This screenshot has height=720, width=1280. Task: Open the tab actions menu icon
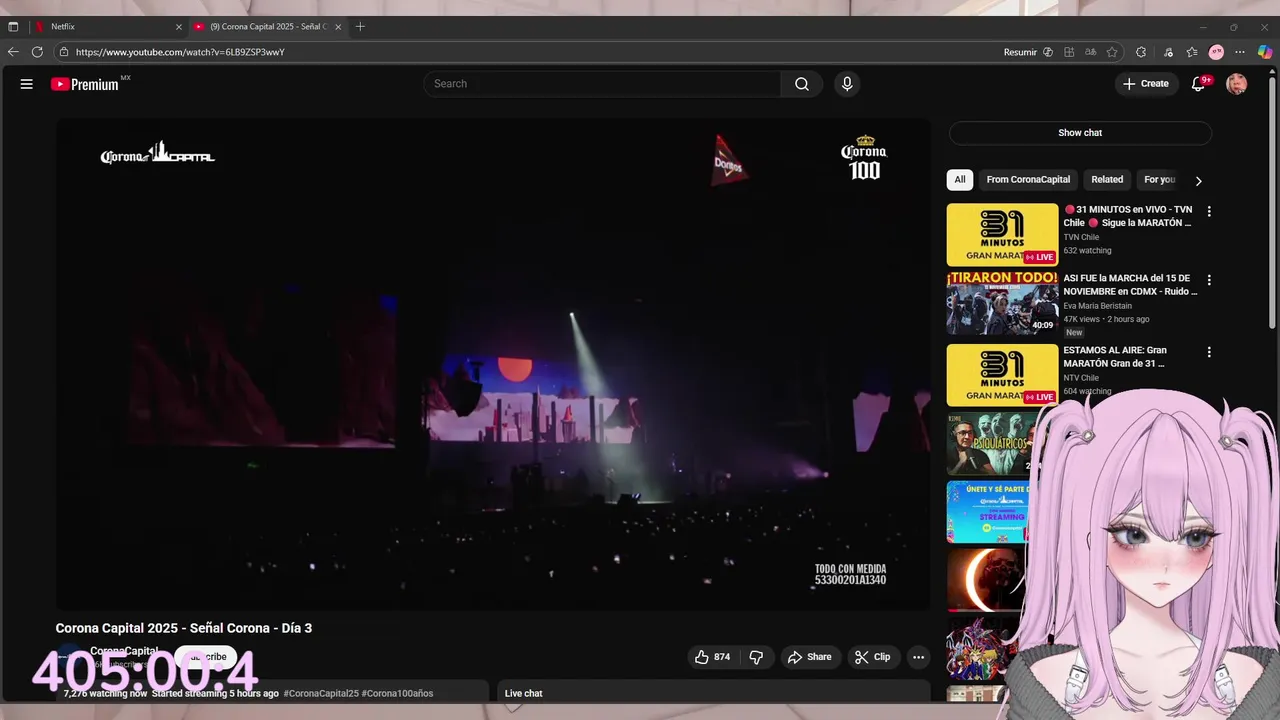pos(13,27)
